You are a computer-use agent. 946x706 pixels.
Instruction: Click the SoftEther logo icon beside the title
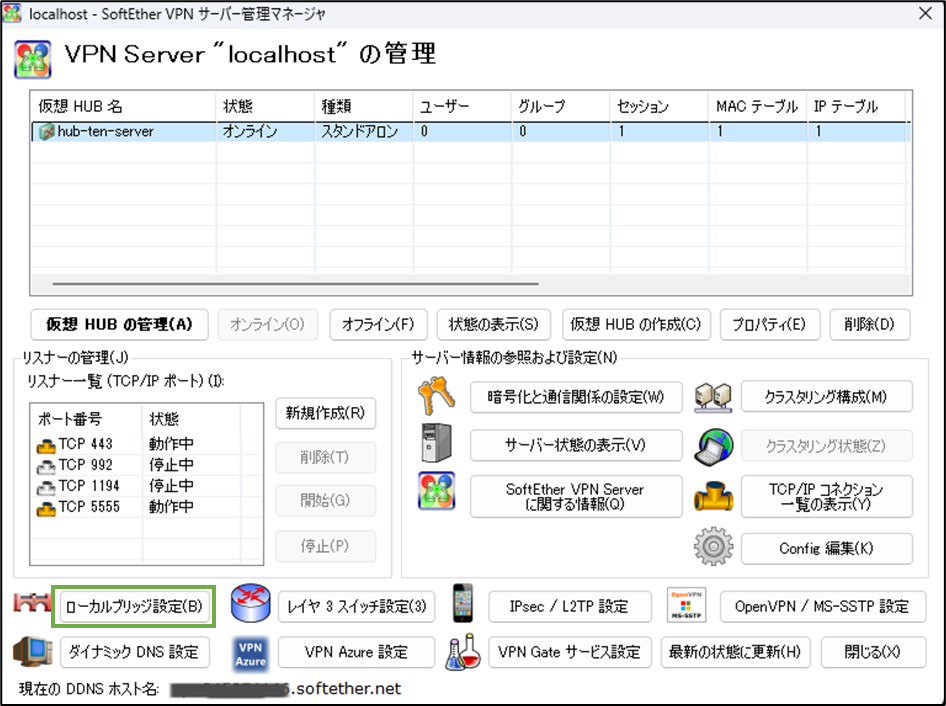click(x=33, y=59)
